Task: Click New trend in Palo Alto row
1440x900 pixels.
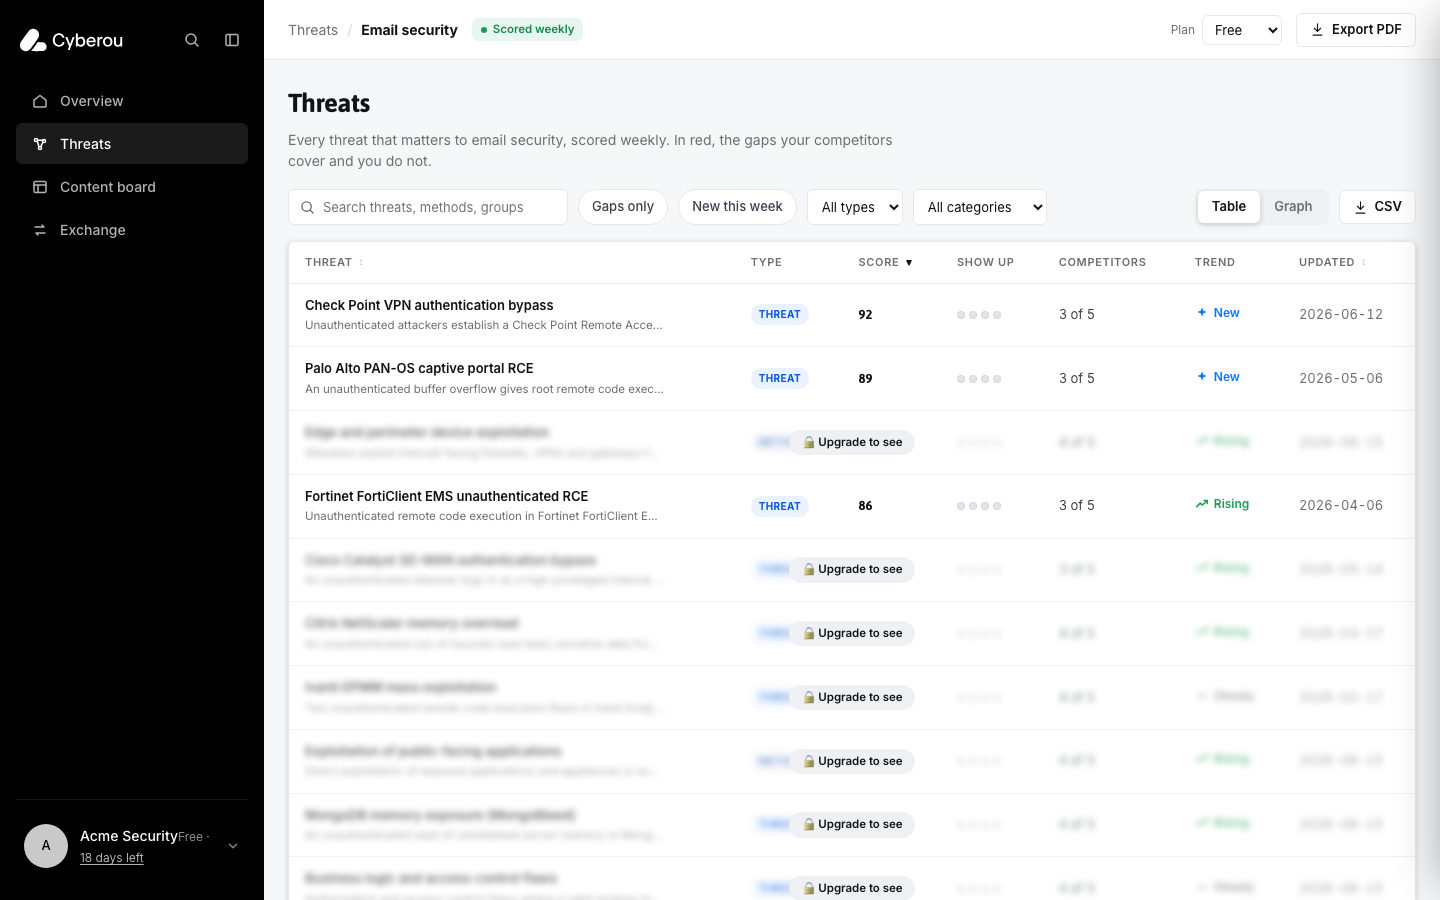Action: tap(1218, 377)
